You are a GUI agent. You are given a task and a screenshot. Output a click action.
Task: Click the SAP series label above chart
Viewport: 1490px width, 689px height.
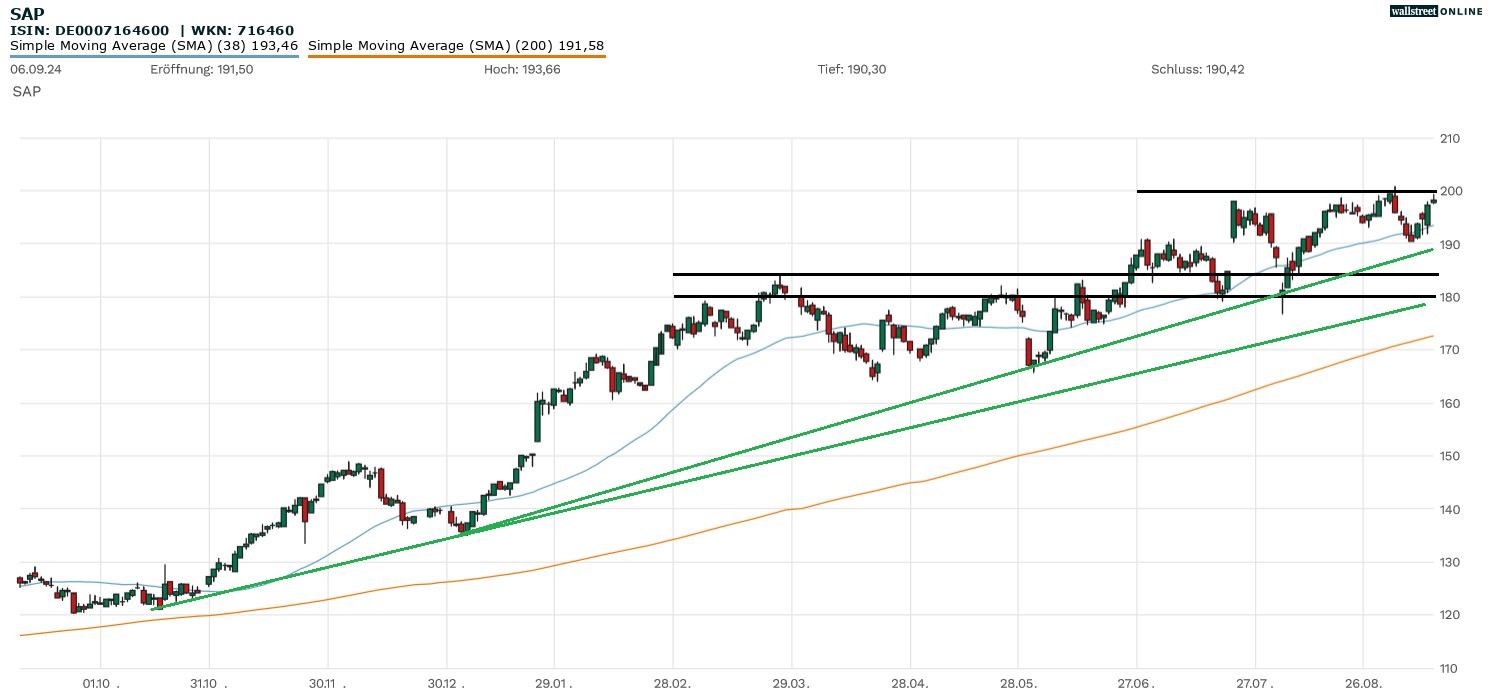tap(27, 91)
